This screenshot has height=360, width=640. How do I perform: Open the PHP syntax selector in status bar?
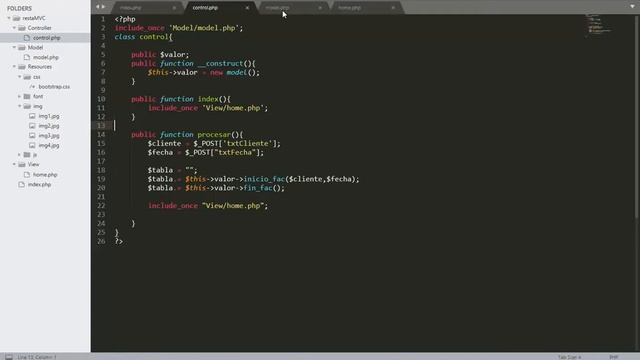(613, 357)
